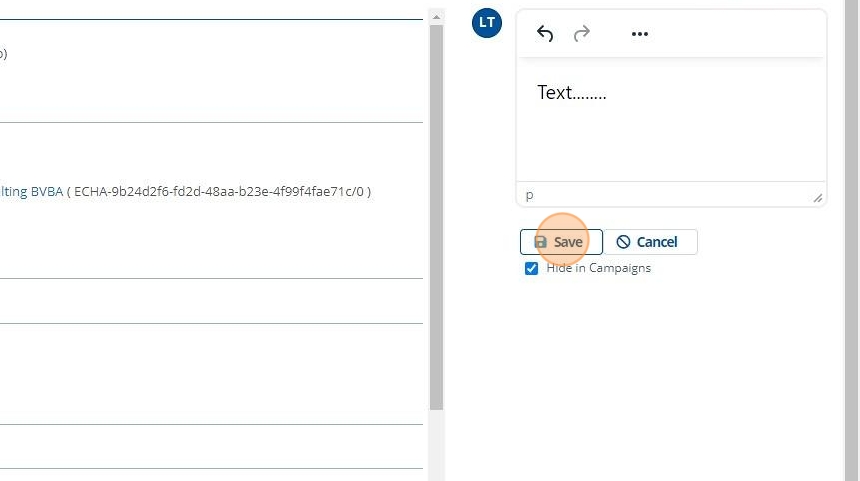The image size is (860, 481).
Task: Click the undo arrow in editor toolbar
Action: coord(545,34)
